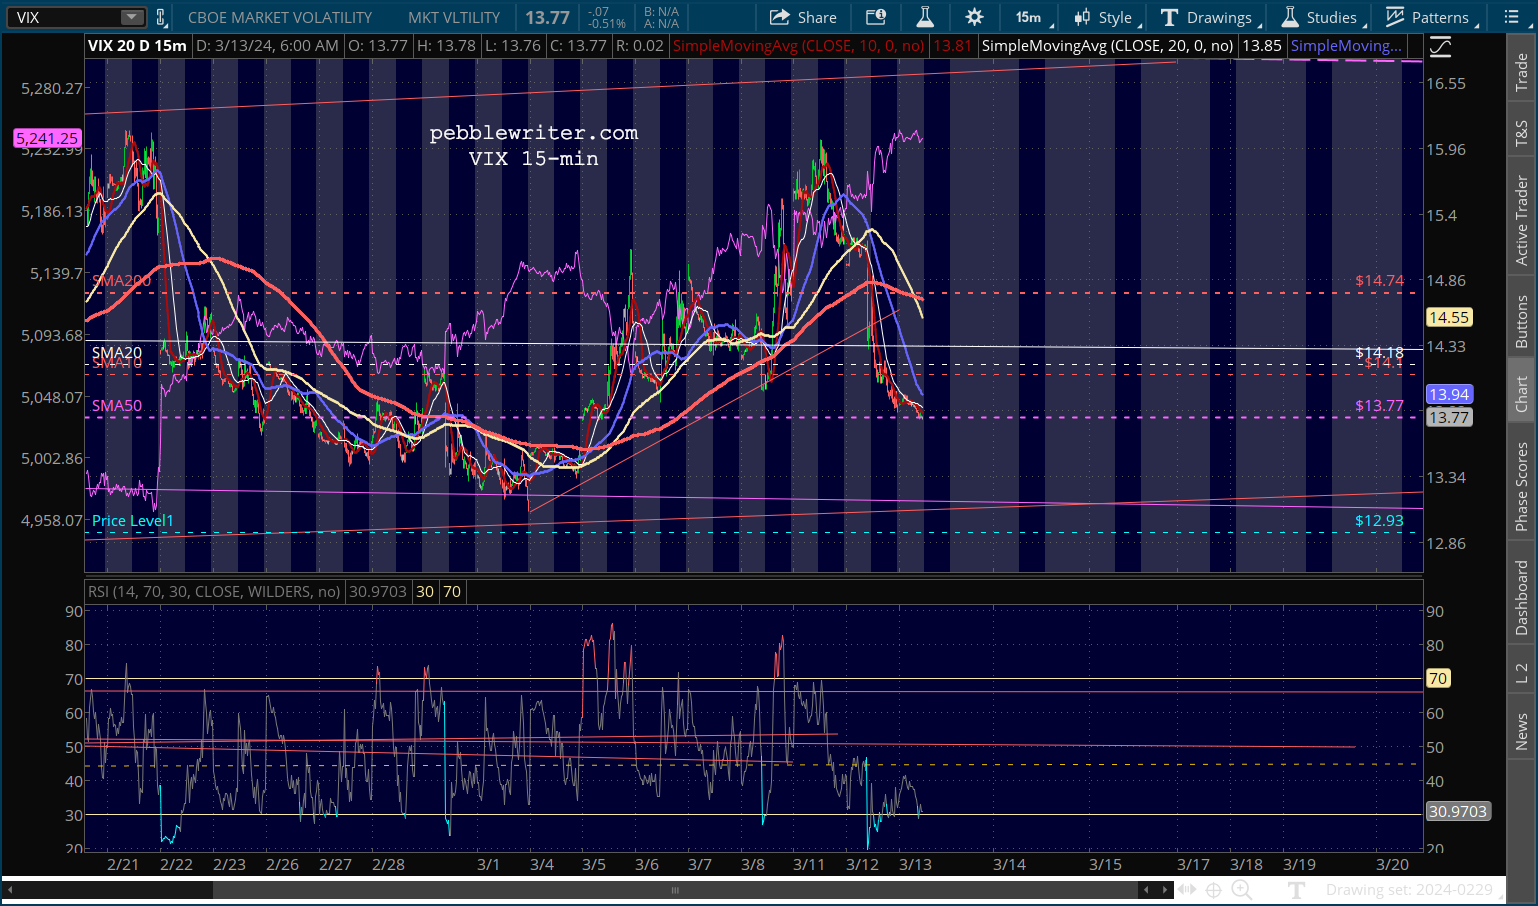Screen dimensions: 1538x906
Task: Click the curve icon above price axis
Action: (1440, 46)
